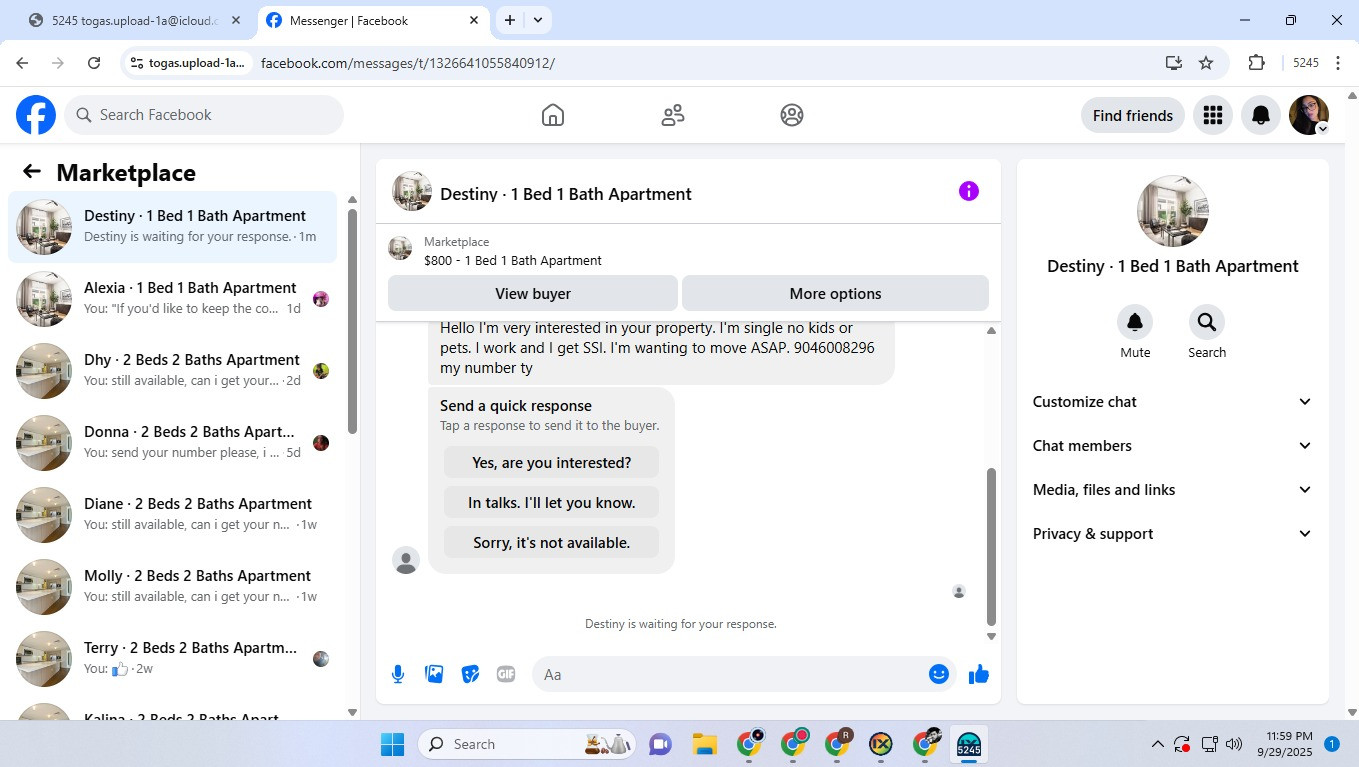
Task: Click the Windows taskbar Search box
Action: [x=527, y=744]
